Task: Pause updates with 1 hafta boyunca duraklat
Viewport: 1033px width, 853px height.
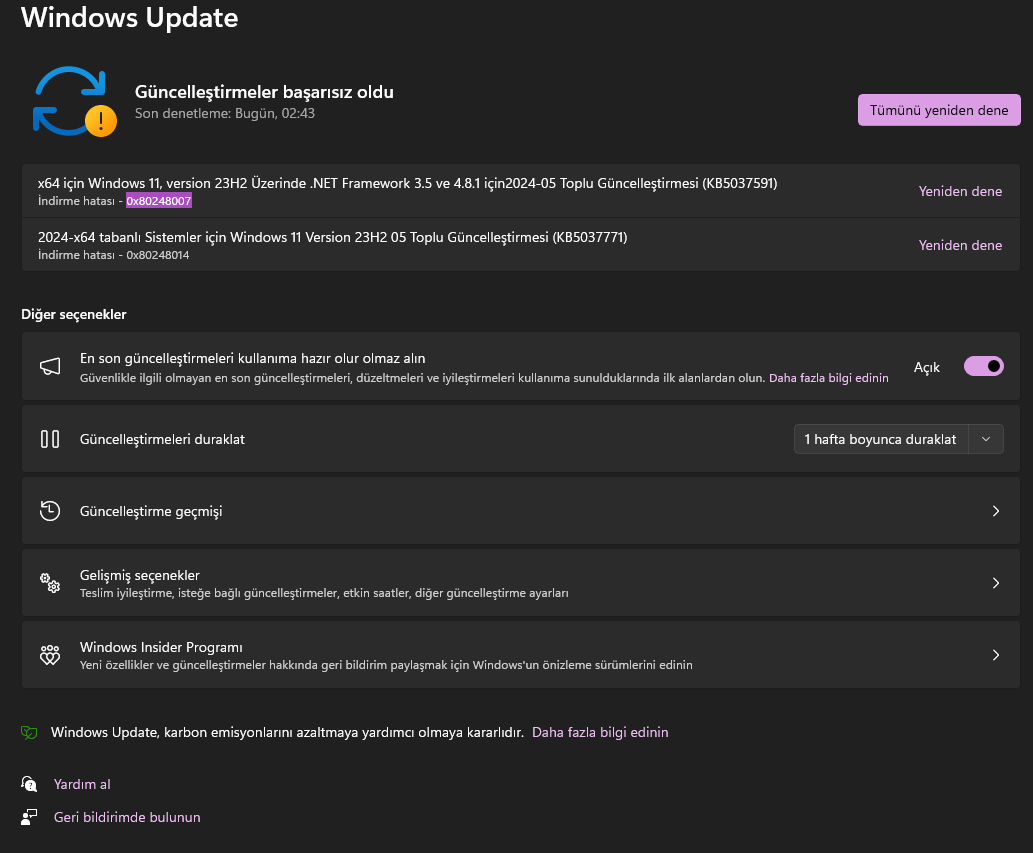Action: click(881, 439)
